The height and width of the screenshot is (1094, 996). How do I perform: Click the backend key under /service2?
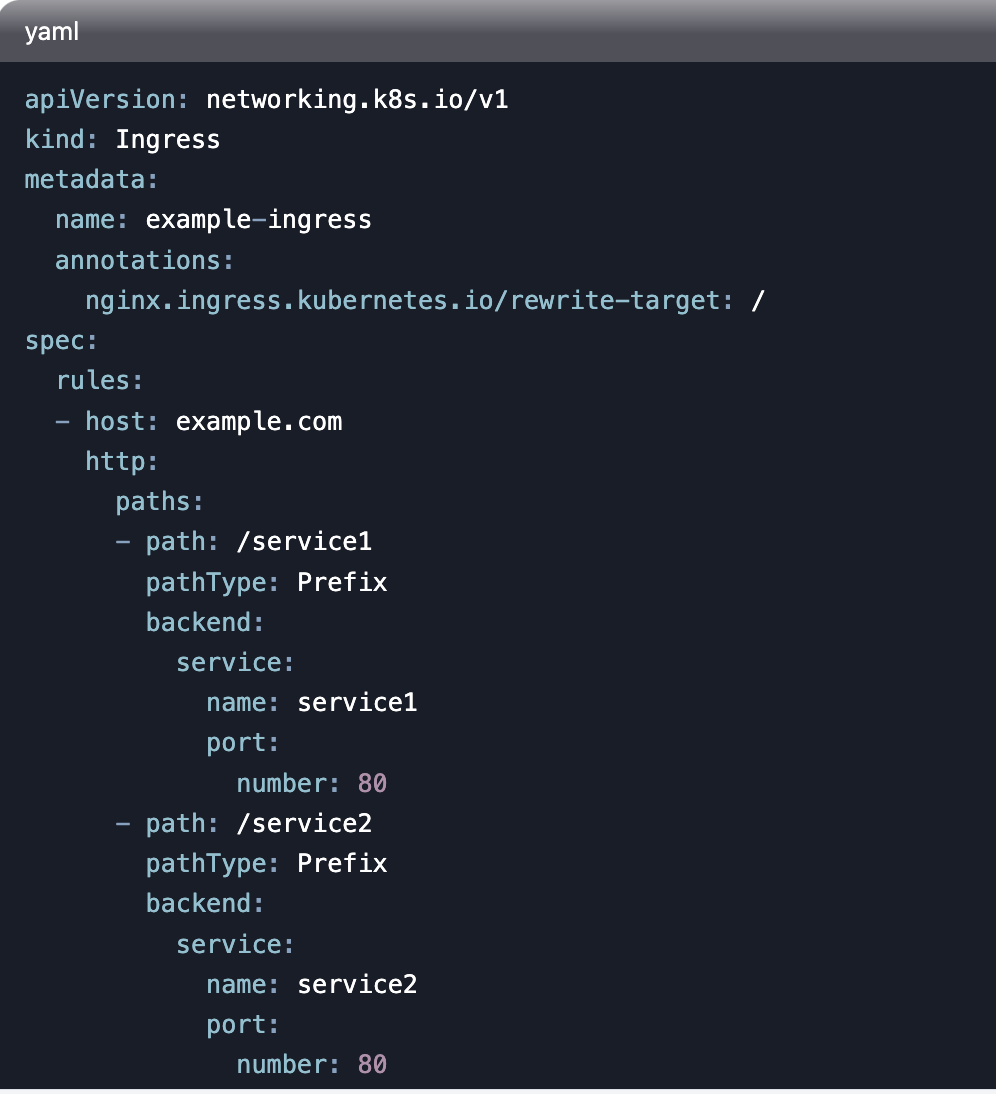205,903
